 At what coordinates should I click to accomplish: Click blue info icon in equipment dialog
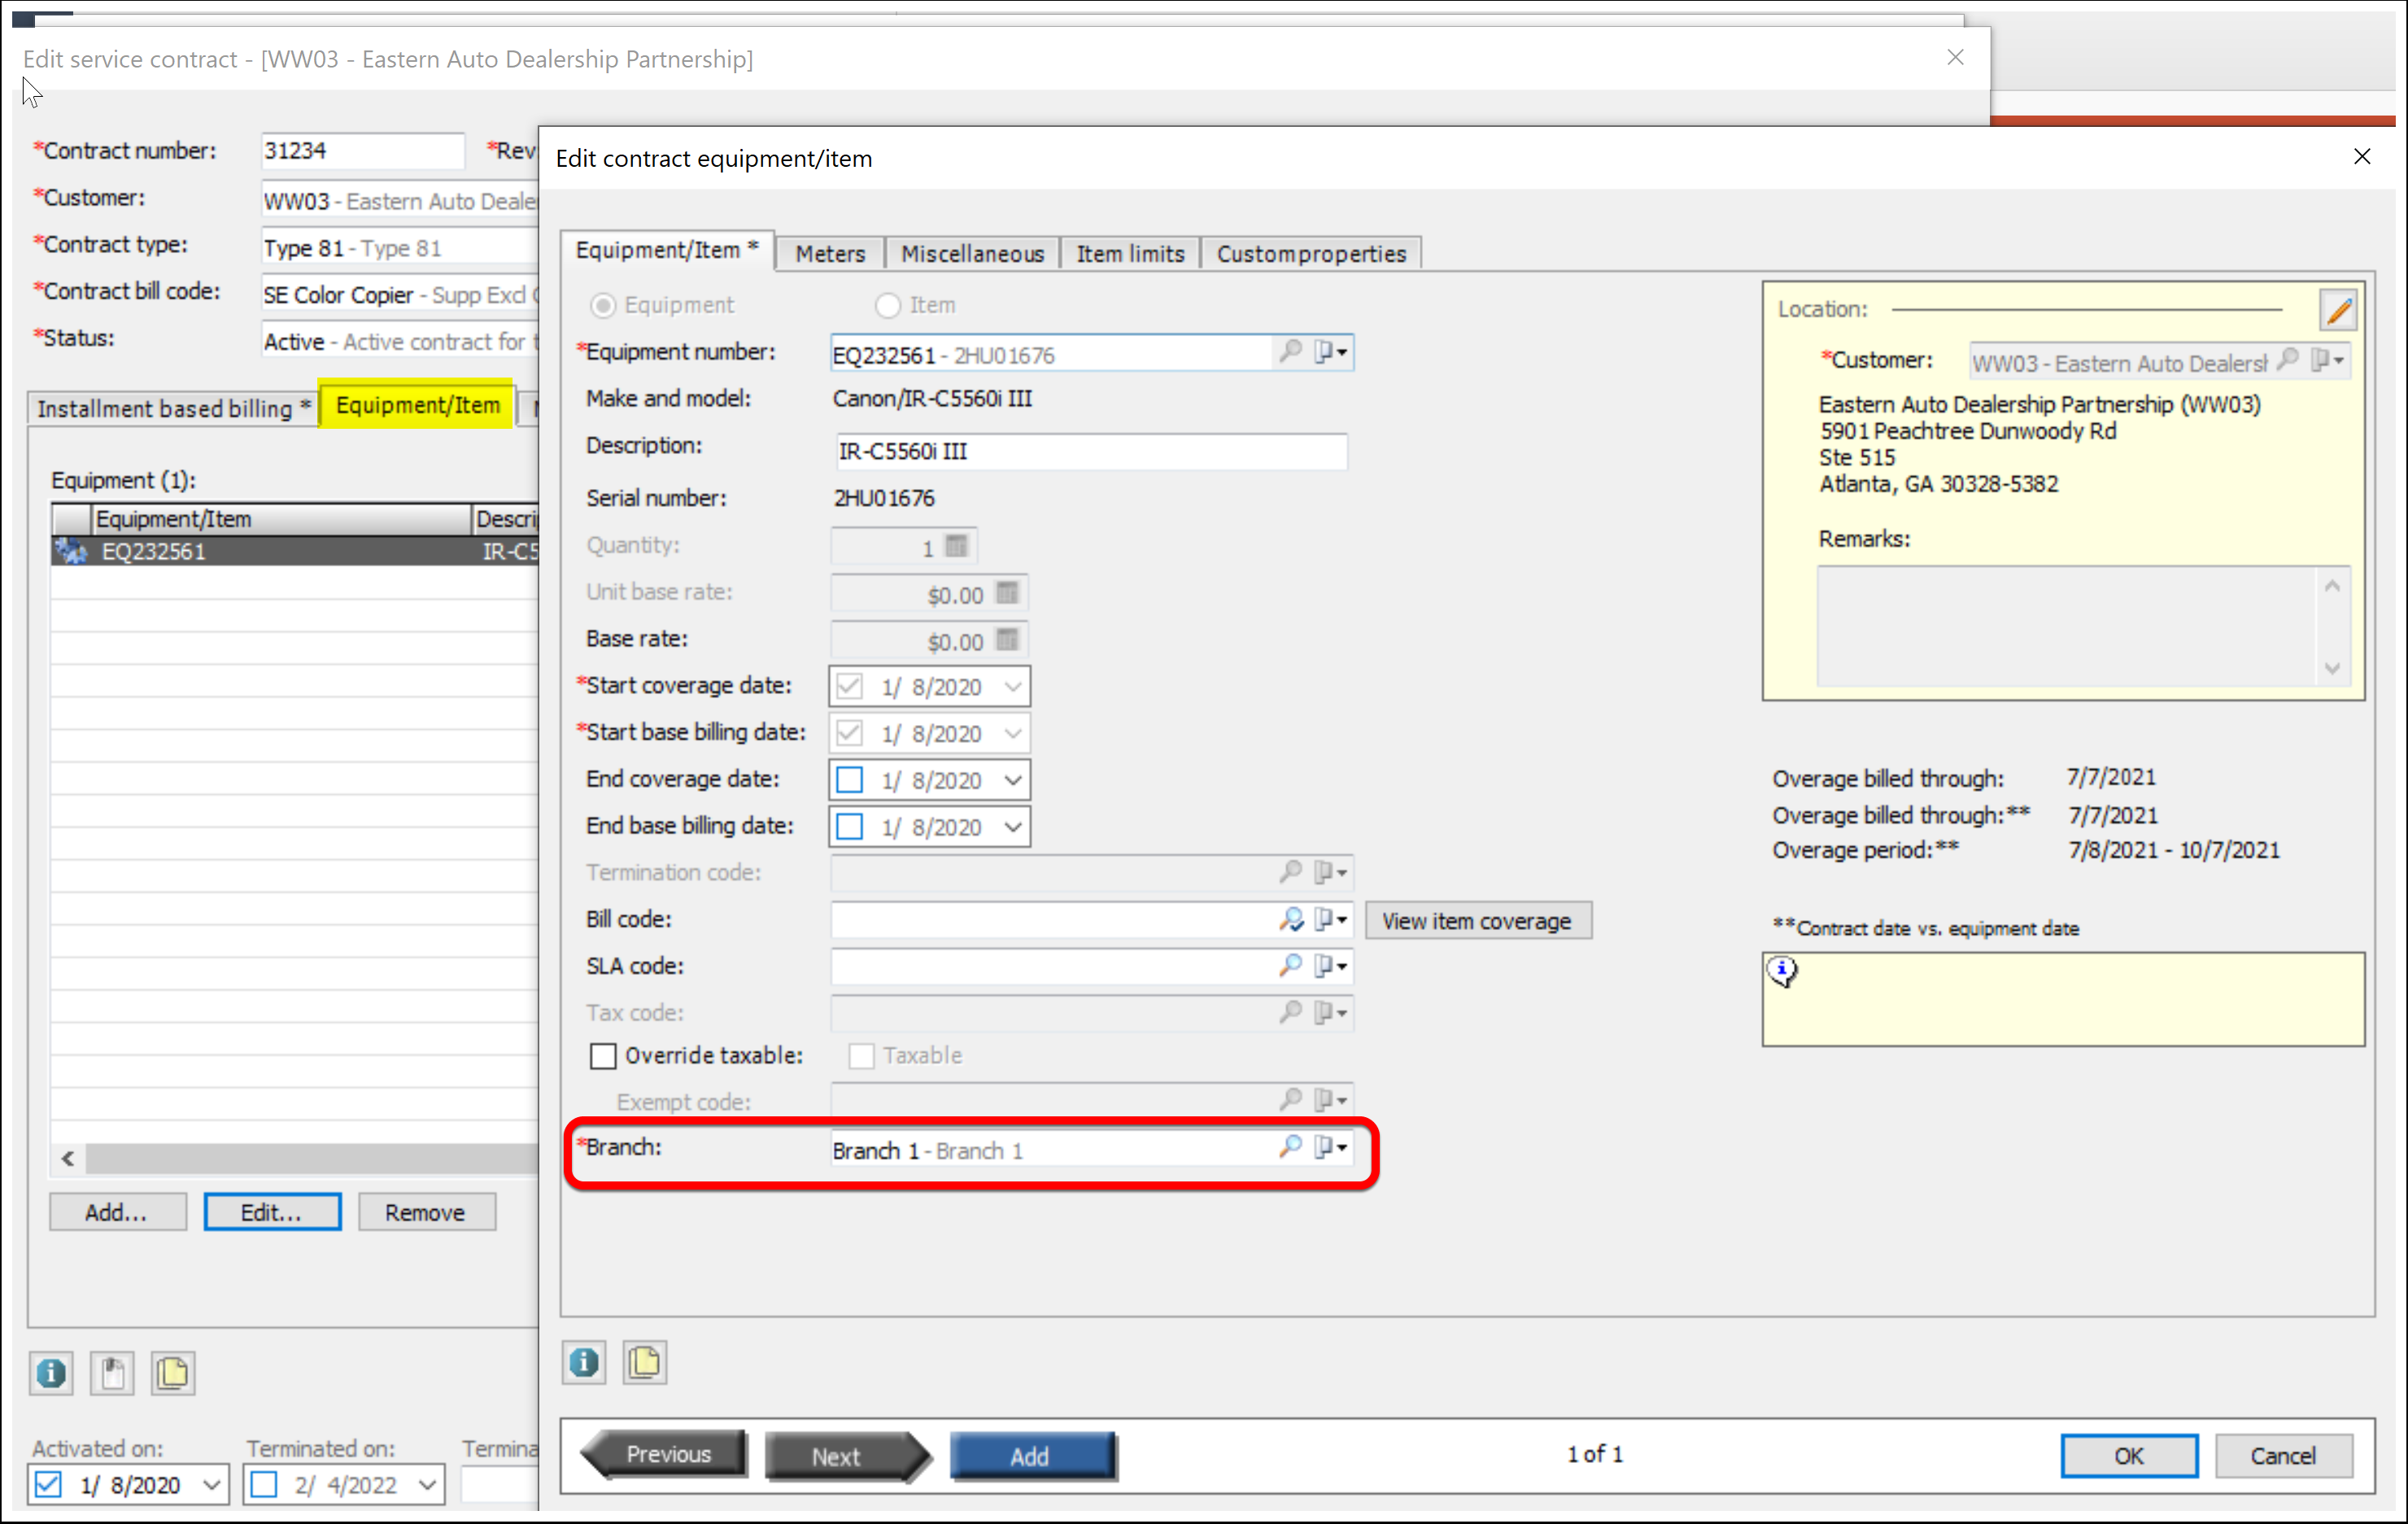point(584,1363)
